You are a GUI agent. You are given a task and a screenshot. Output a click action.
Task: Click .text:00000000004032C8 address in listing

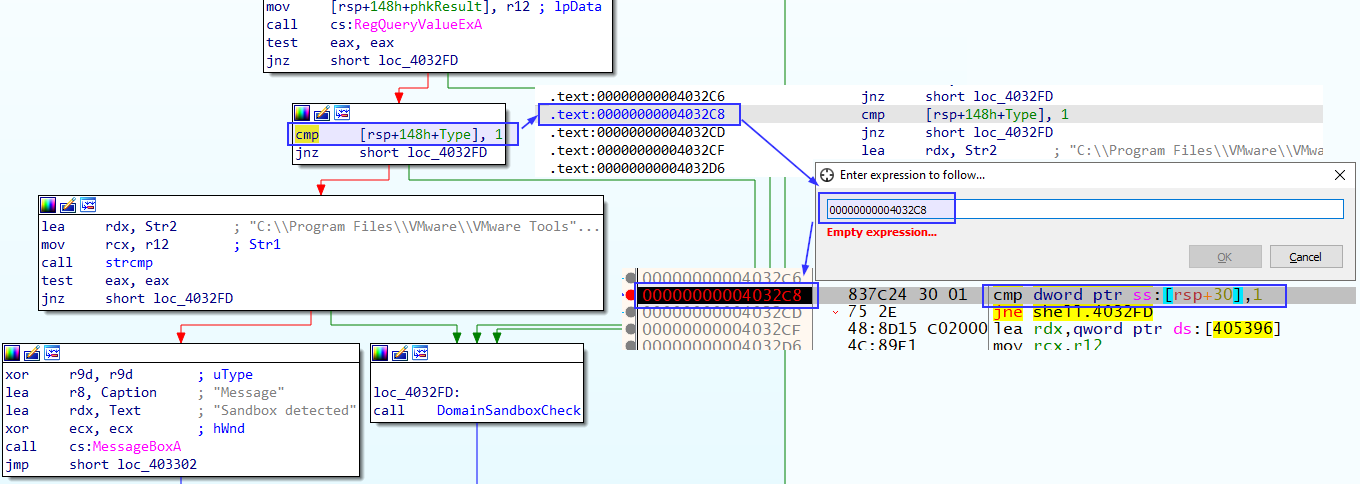[637, 115]
